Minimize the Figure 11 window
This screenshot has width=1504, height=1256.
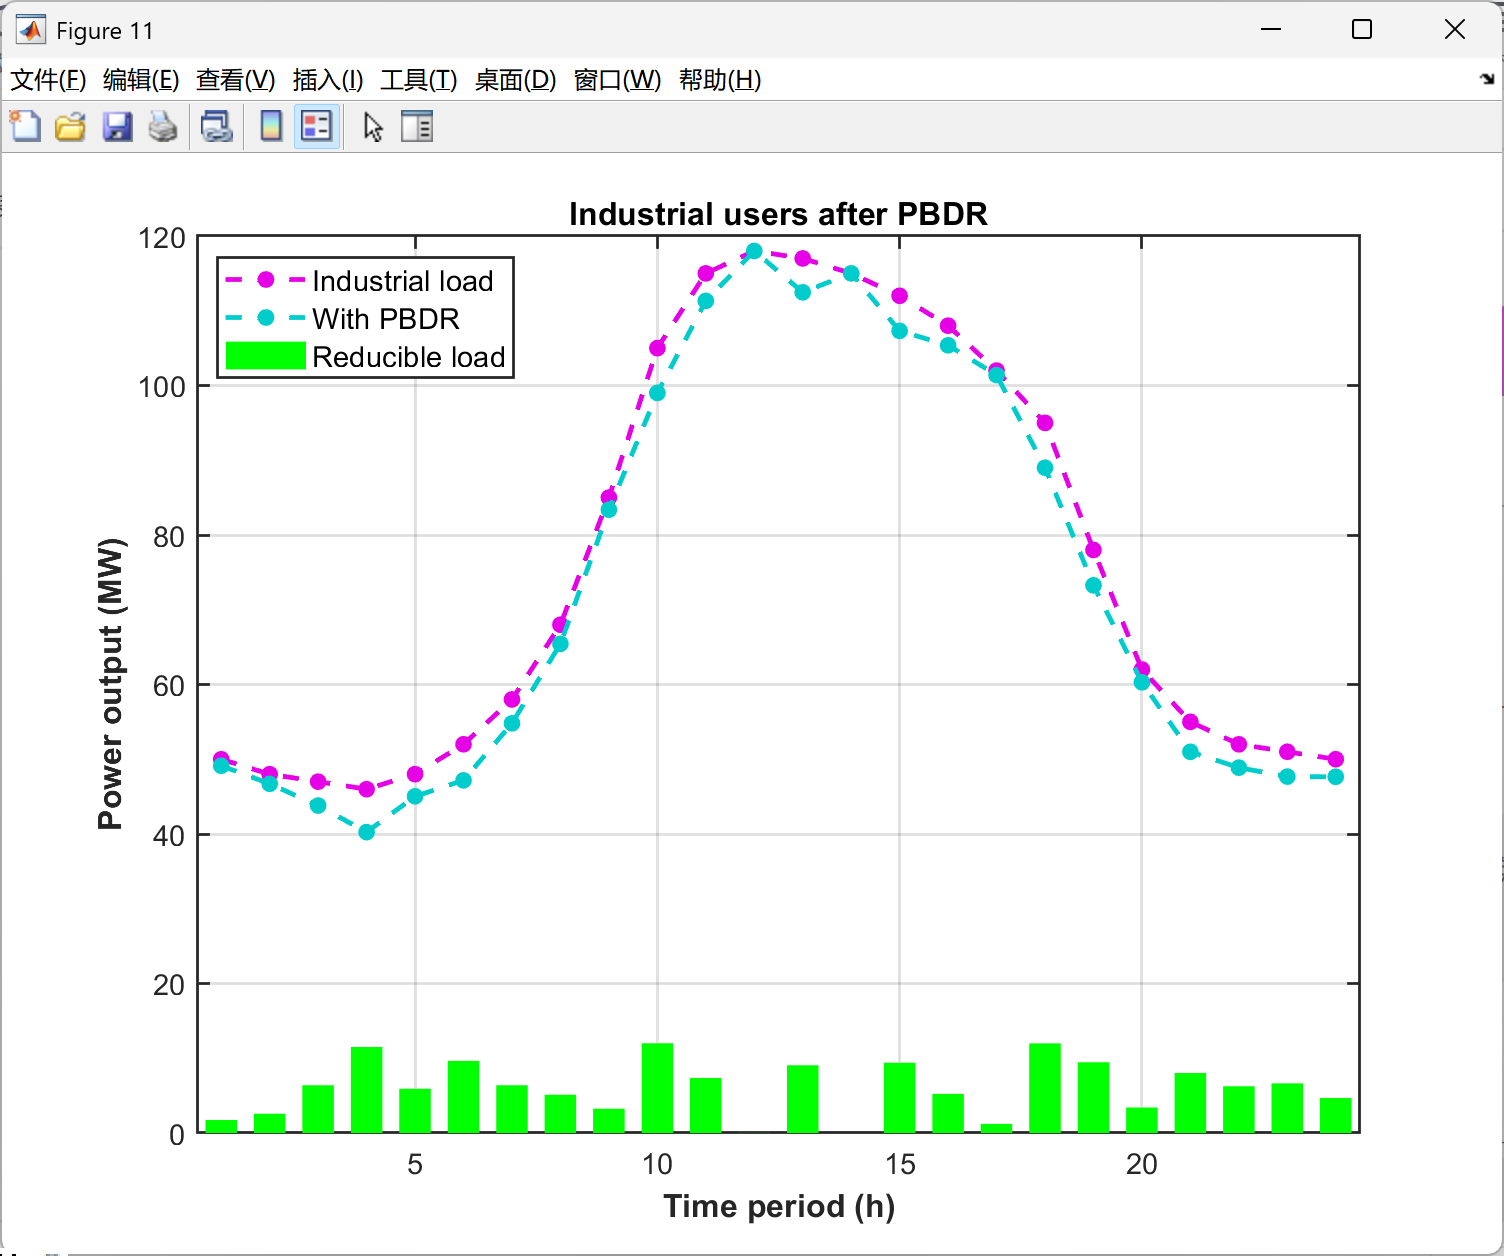tap(1271, 30)
